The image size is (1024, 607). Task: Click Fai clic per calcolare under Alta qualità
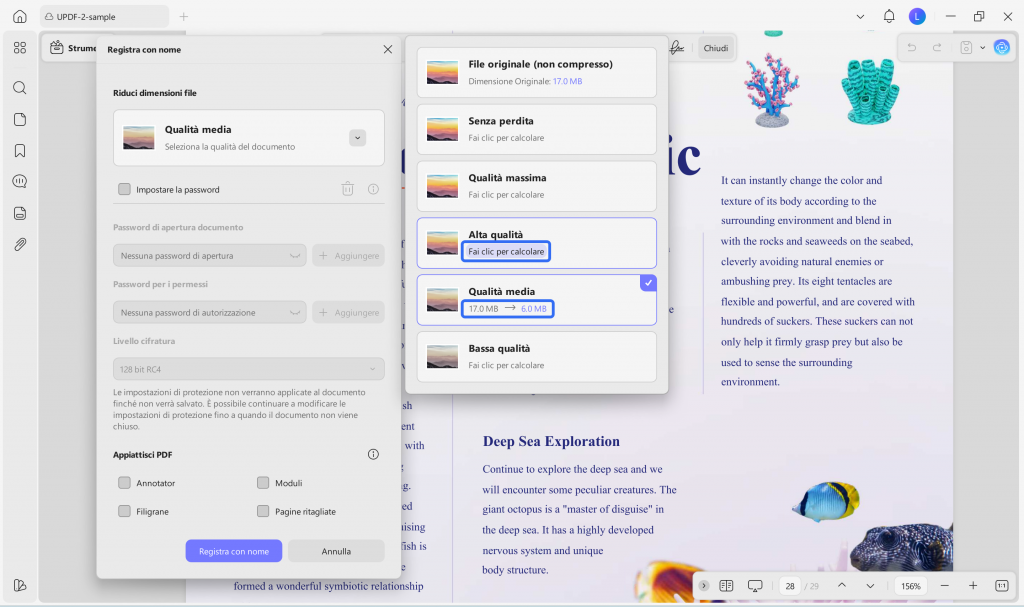coord(506,252)
